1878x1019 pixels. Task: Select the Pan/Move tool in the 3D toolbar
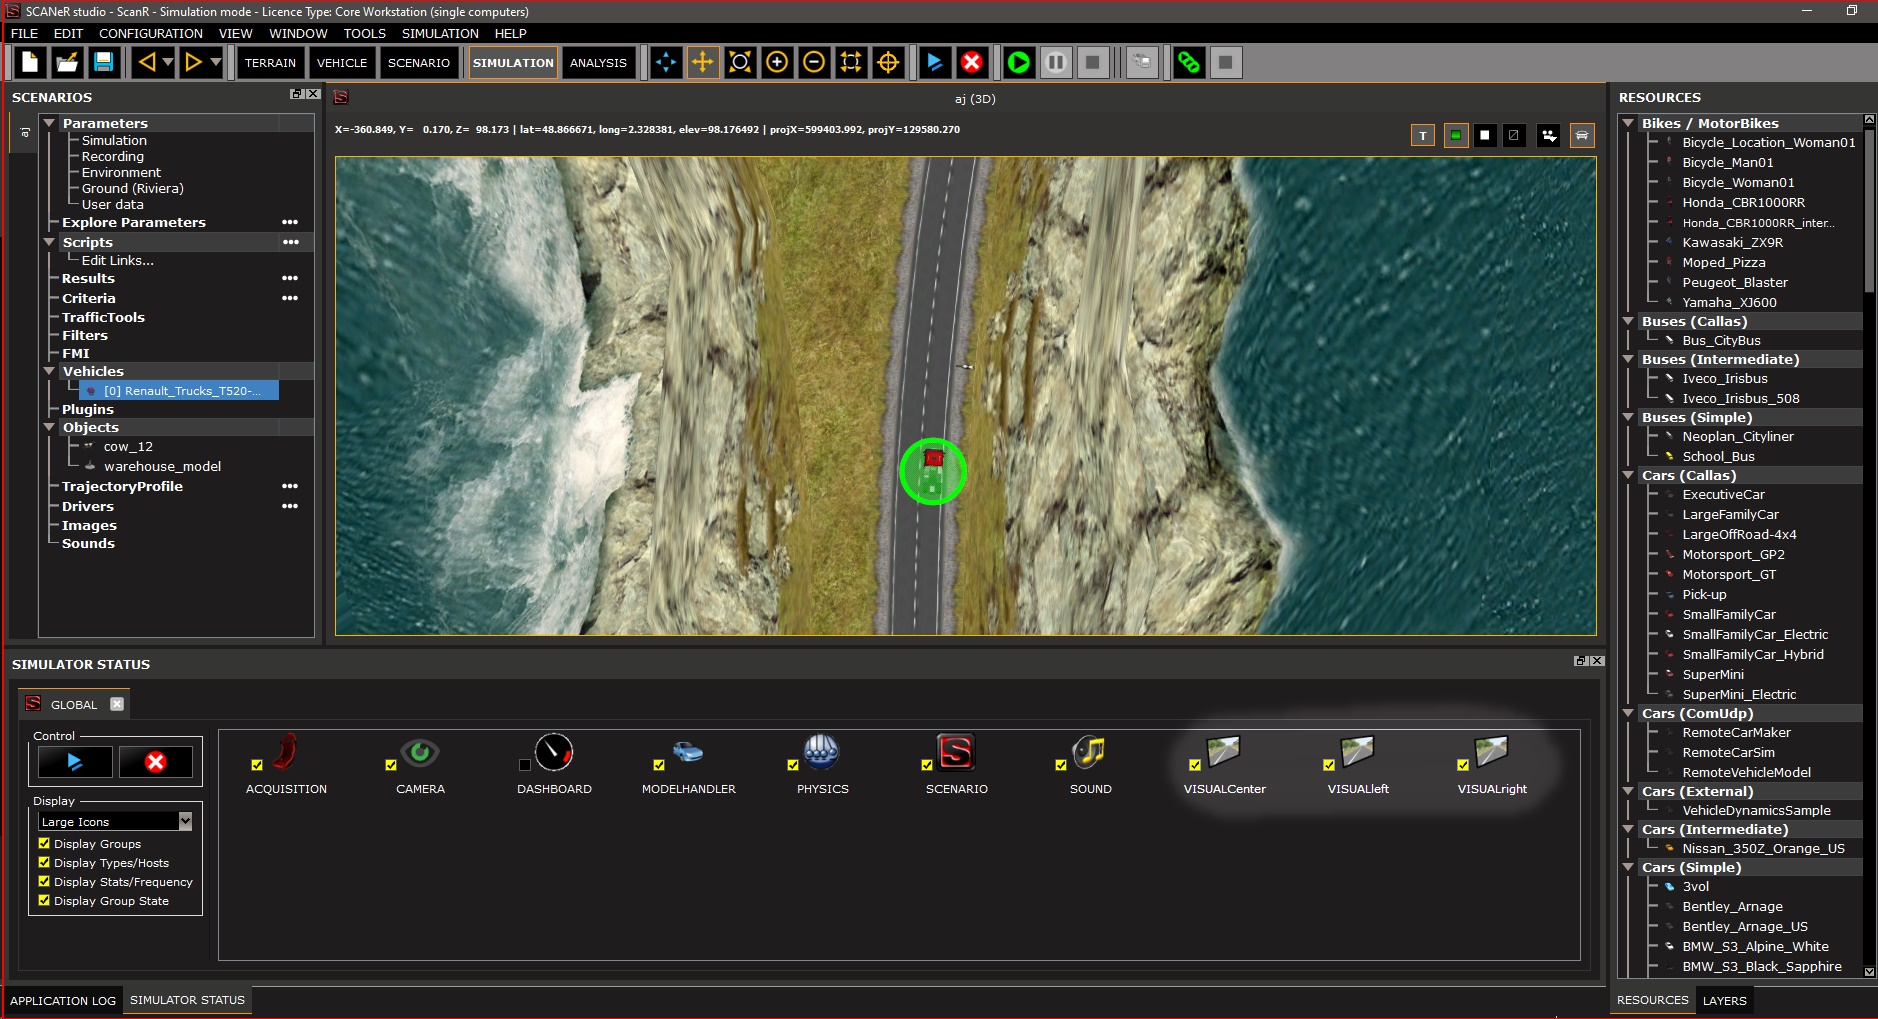pos(703,62)
